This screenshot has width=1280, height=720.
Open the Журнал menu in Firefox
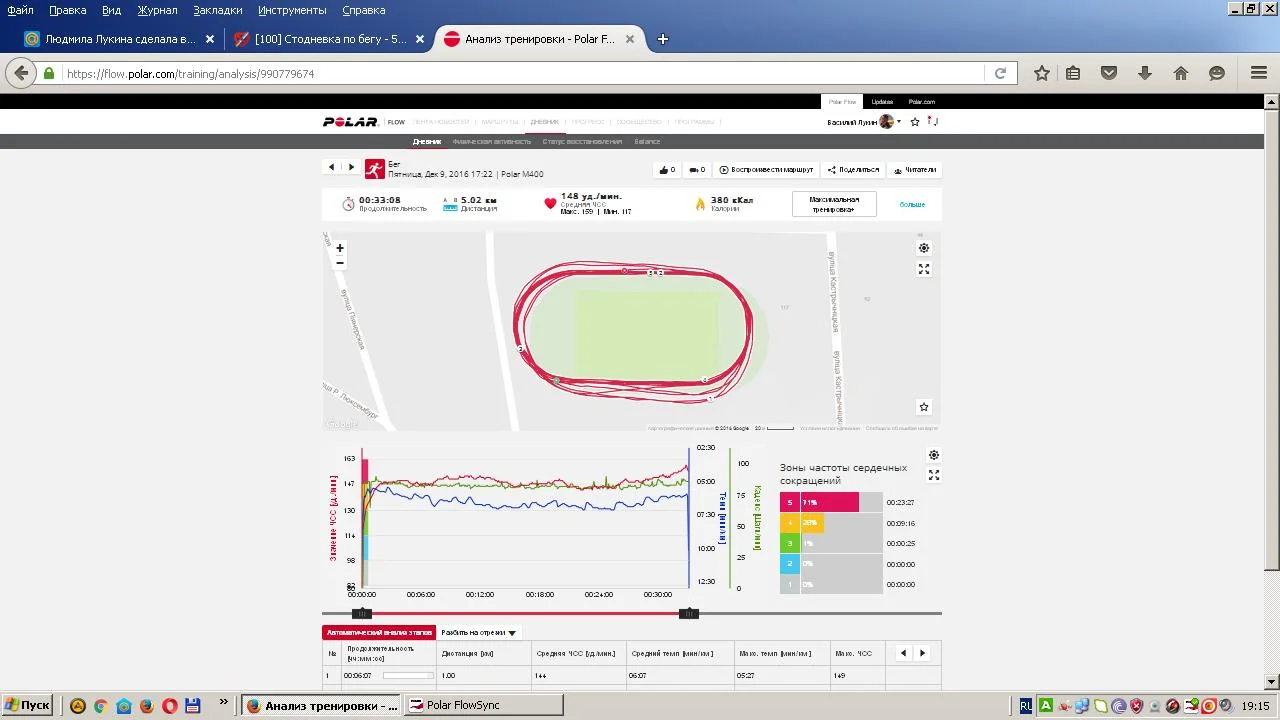click(156, 10)
